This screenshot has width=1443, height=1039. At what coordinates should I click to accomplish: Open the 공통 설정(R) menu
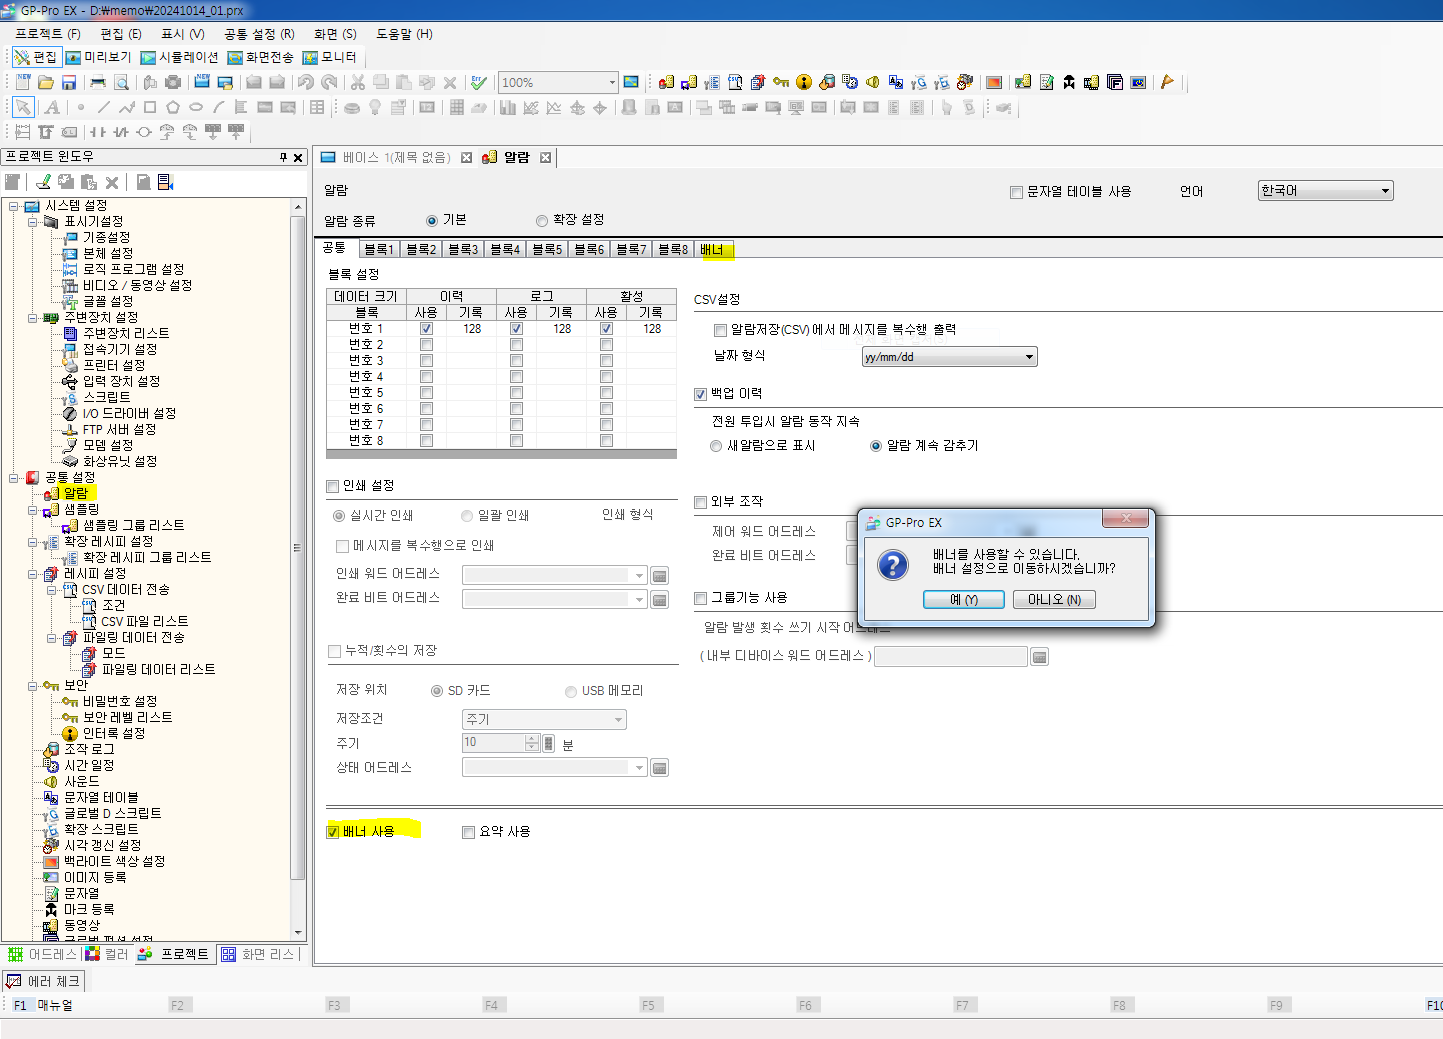tap(259, 34)
